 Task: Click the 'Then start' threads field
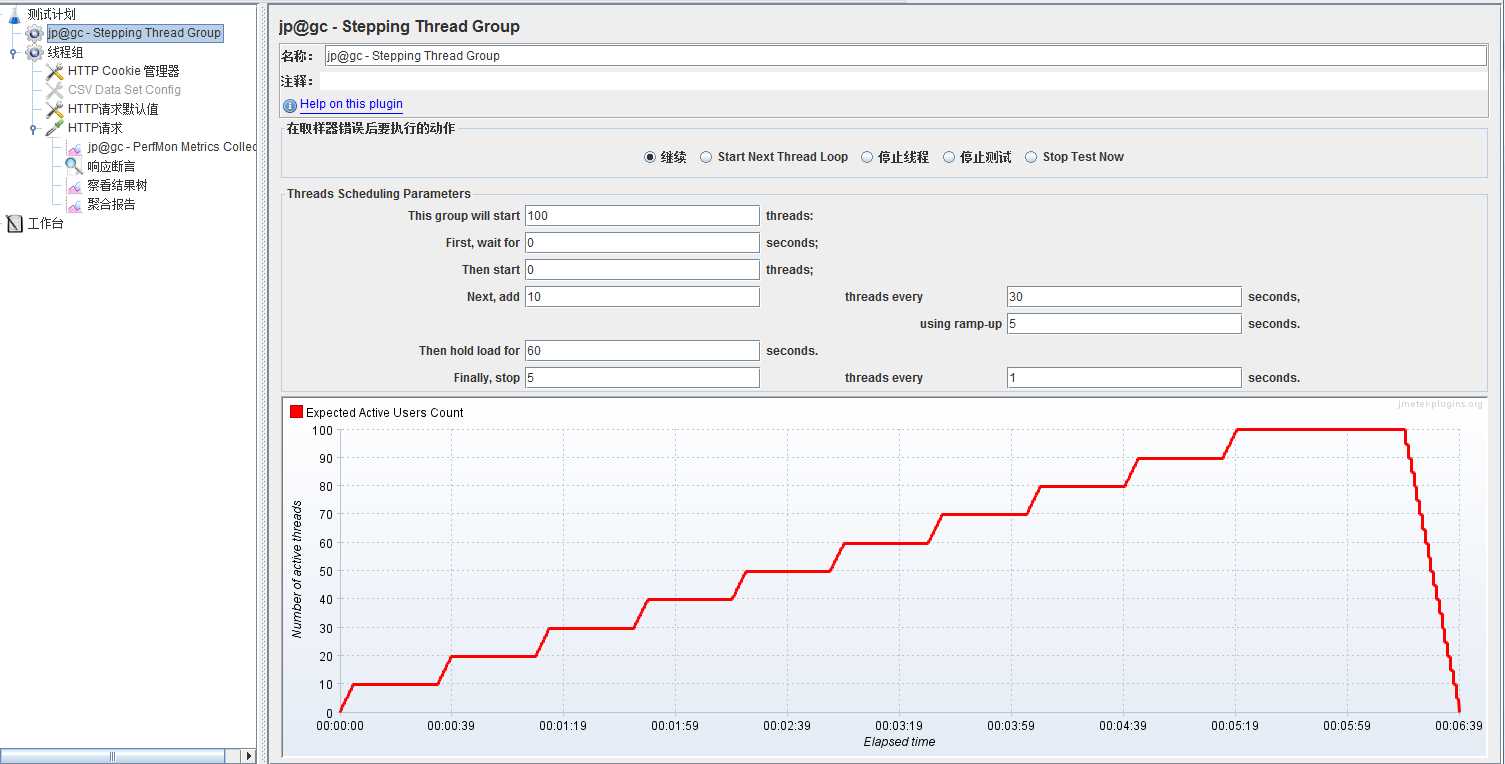pos(642,270)
